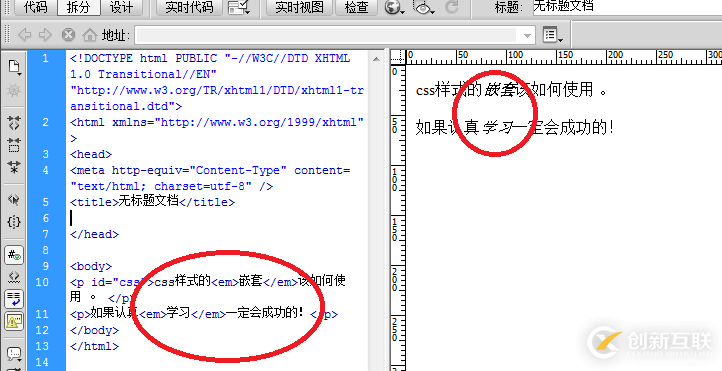
Task: Click the Expand All icon
Action: [x=14, y=166]
